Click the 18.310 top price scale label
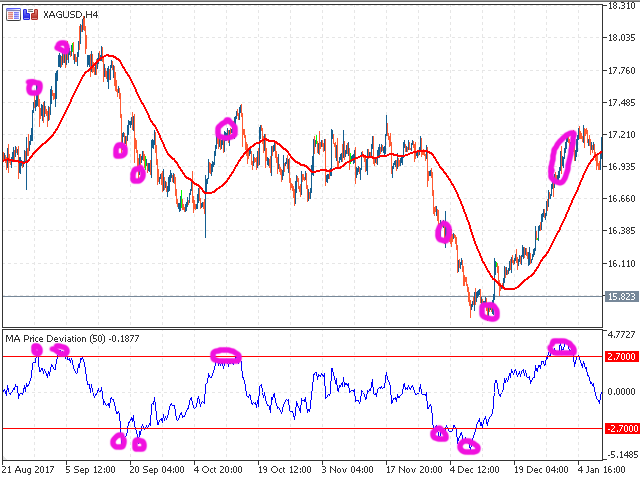Screen dimensions: 640x480 621,6
